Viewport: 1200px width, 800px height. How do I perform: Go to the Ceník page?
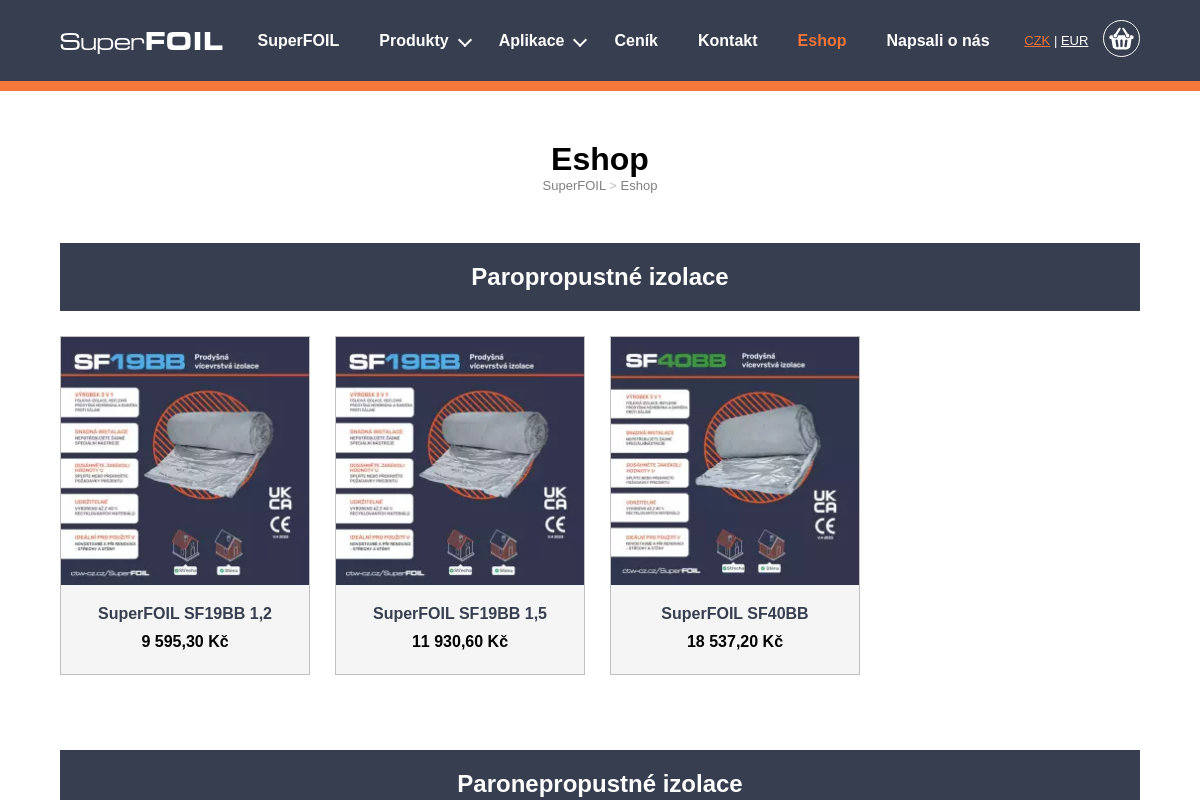pyautogui.click(x=636, y=41)
